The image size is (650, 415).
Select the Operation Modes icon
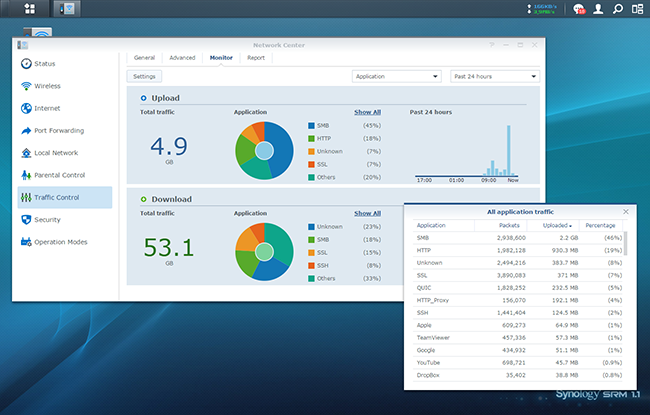(25, 241)
